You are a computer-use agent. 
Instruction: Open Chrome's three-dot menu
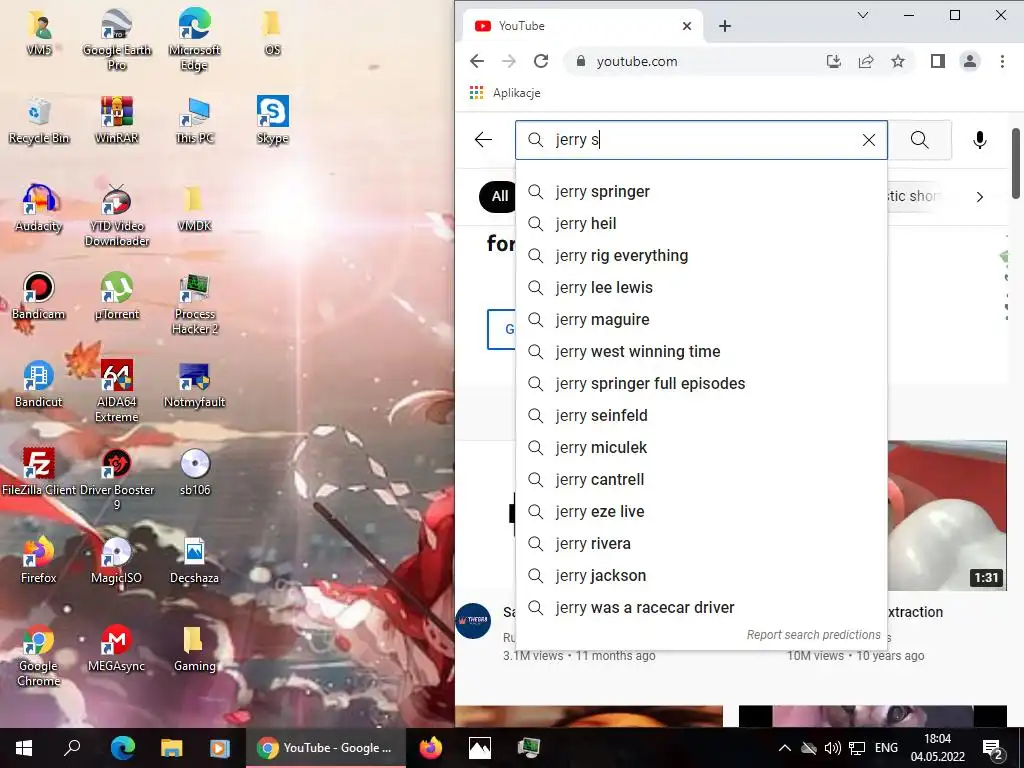point(1002,61)
